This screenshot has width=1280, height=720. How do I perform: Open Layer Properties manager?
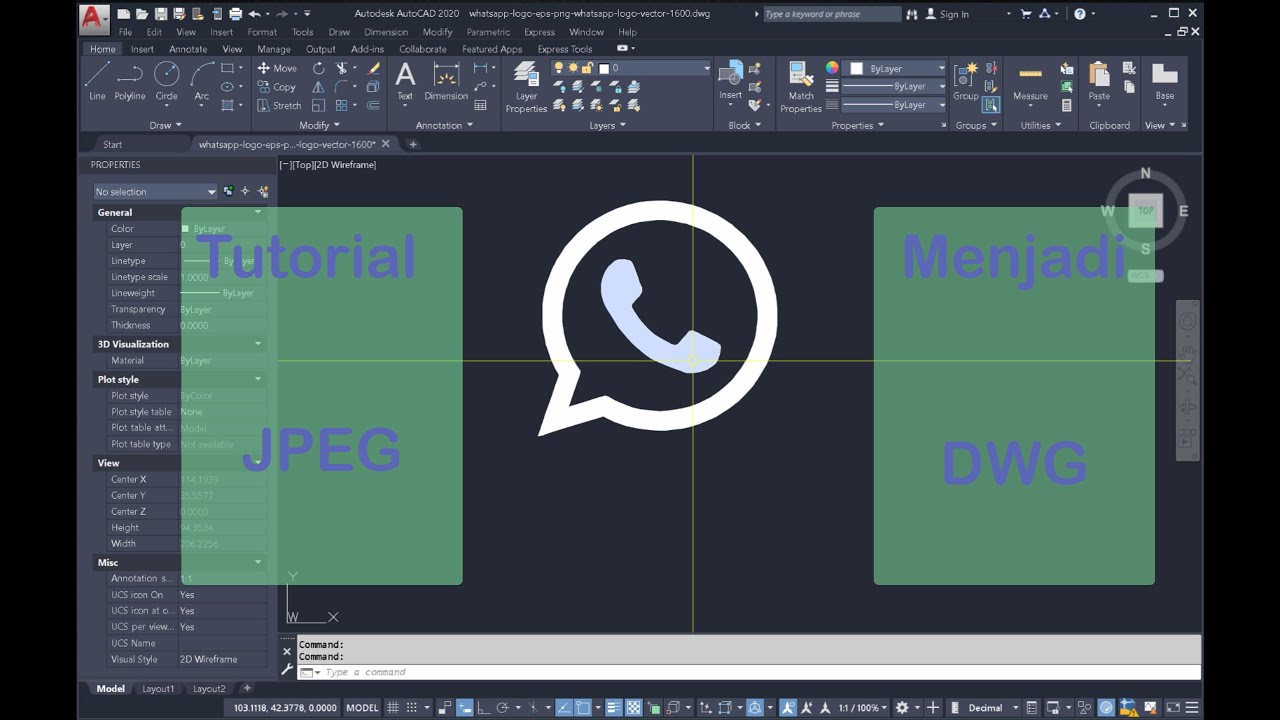[526, 87]
